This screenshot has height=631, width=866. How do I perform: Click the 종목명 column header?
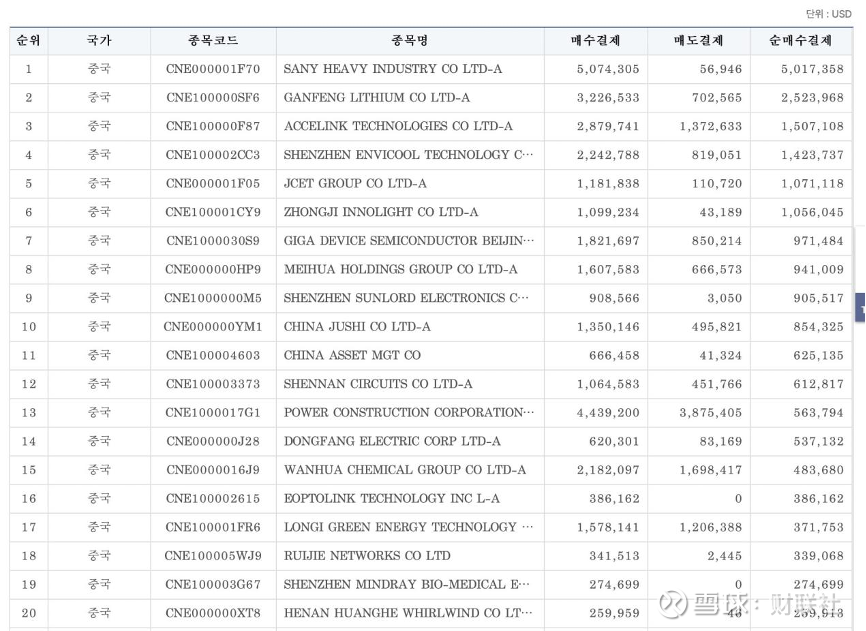(410, 40)
